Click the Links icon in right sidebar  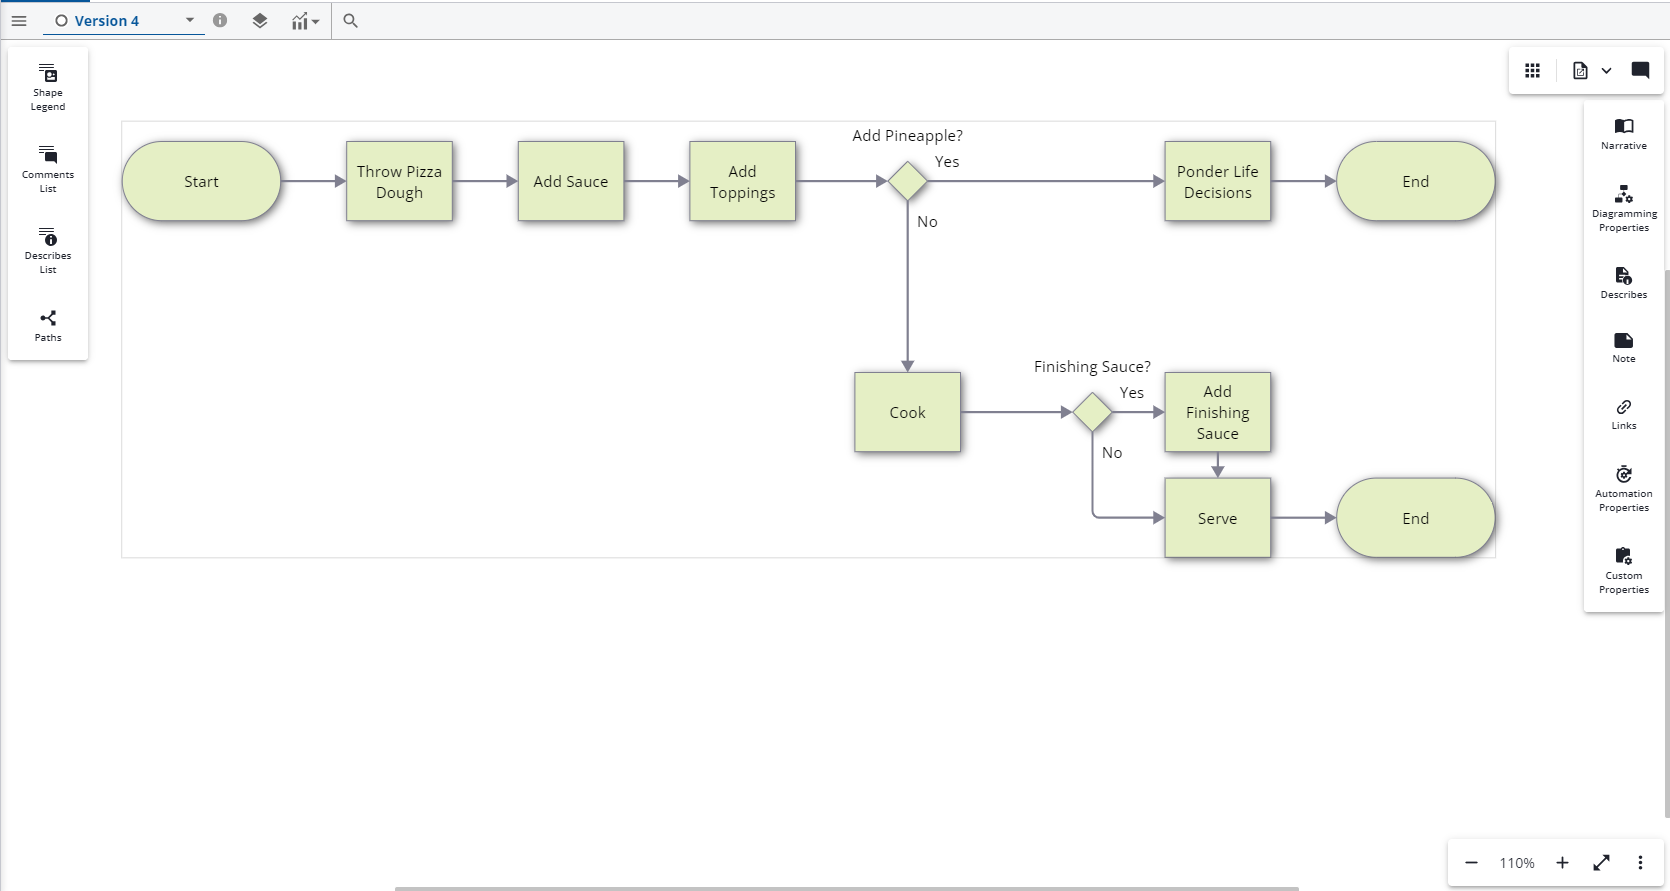[x=1623, y=413]
